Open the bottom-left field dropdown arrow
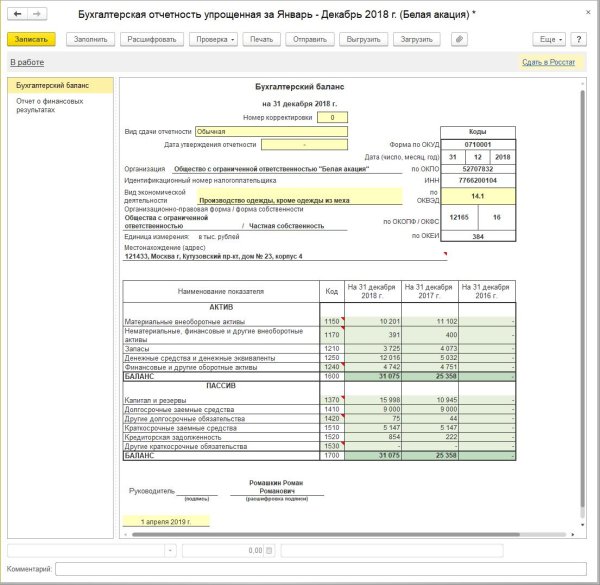The height and width of the screenshot is (585, 600). click(171, 550)
